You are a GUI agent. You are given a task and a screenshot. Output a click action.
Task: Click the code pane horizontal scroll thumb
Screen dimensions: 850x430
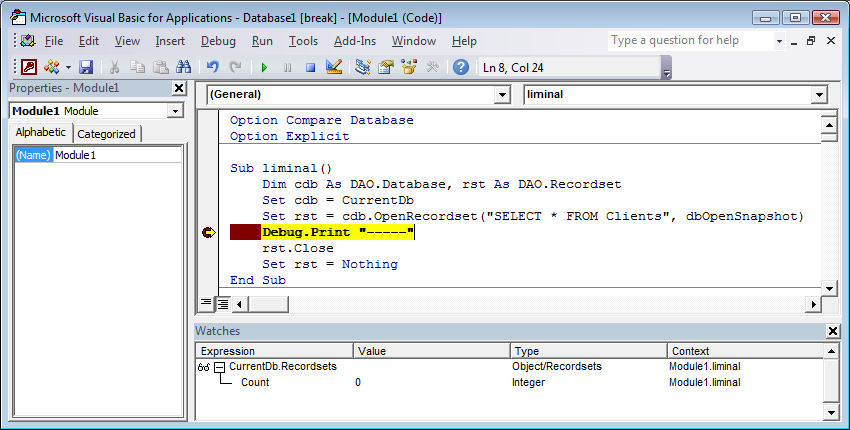click(x=268, y=304)
